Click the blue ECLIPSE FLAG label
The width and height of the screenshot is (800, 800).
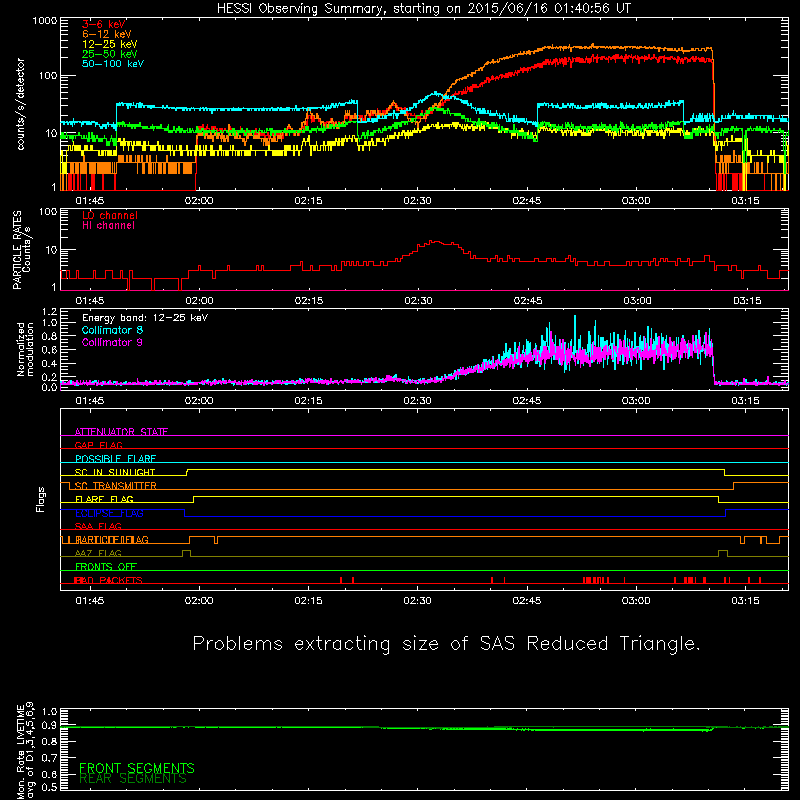click(x=109, y=513)
